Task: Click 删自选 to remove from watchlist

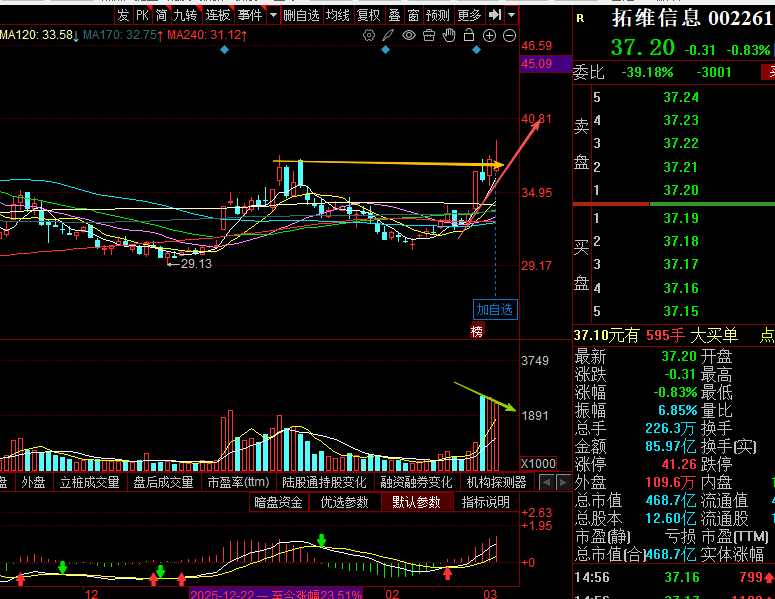Action: point(301,15)
